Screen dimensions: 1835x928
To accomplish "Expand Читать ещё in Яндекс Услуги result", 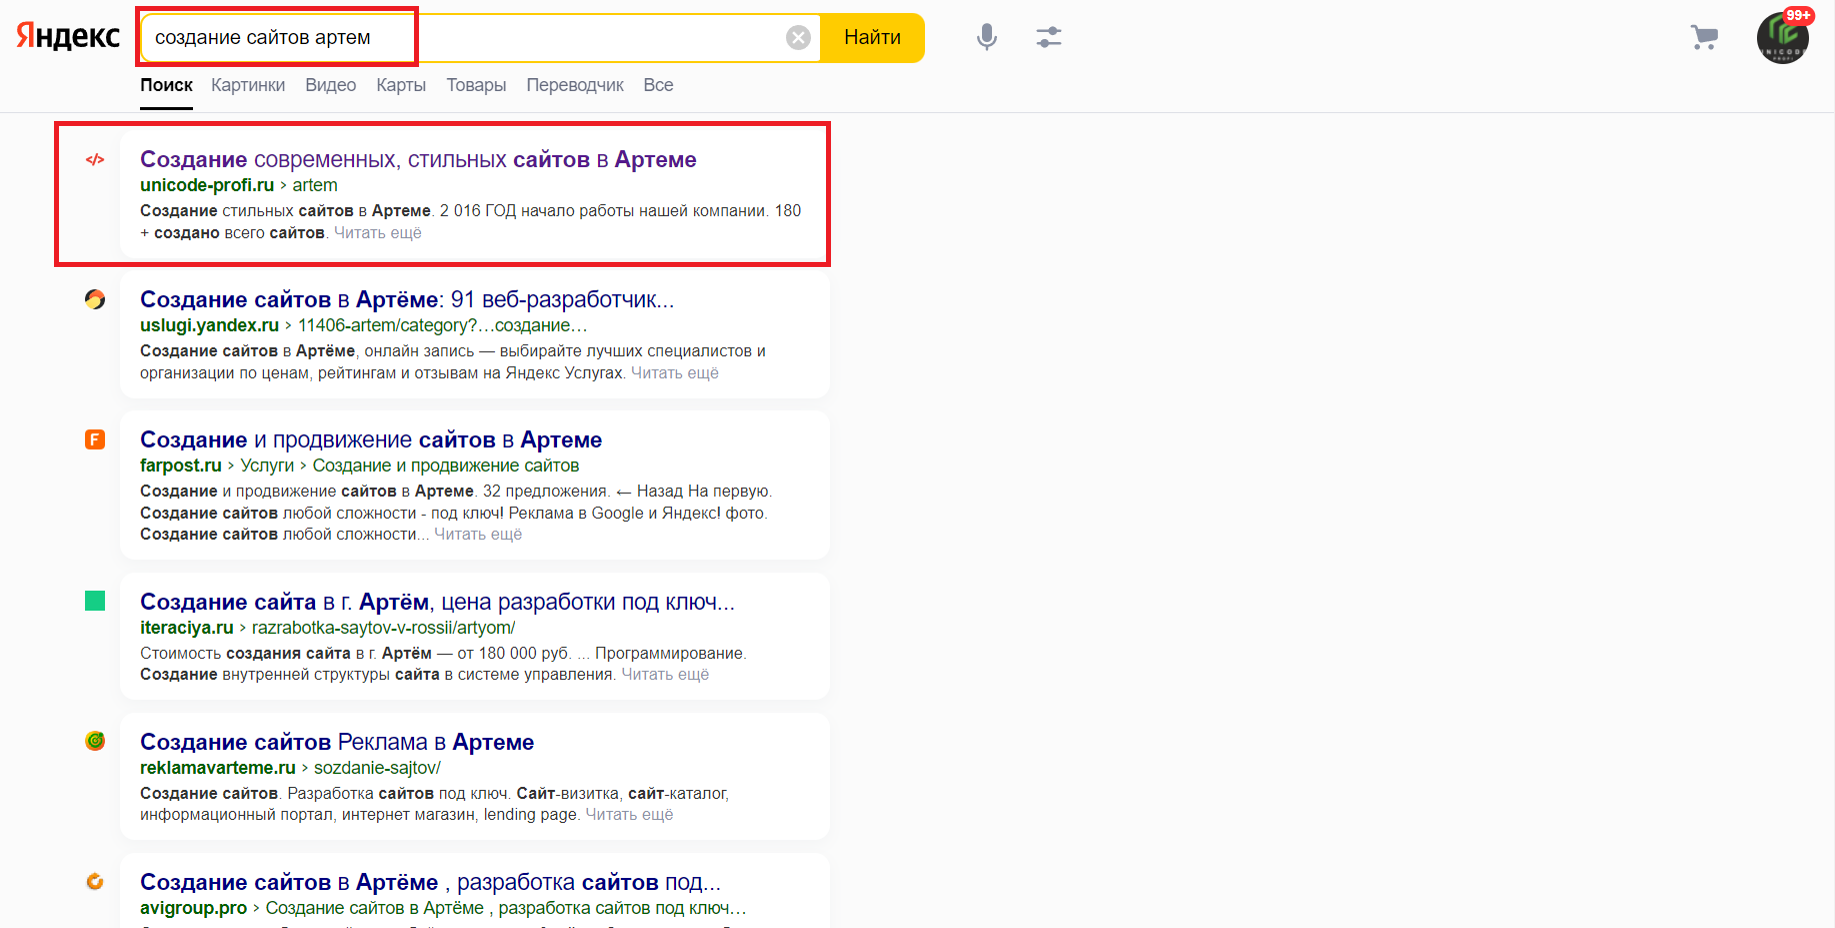I will 675,373.
